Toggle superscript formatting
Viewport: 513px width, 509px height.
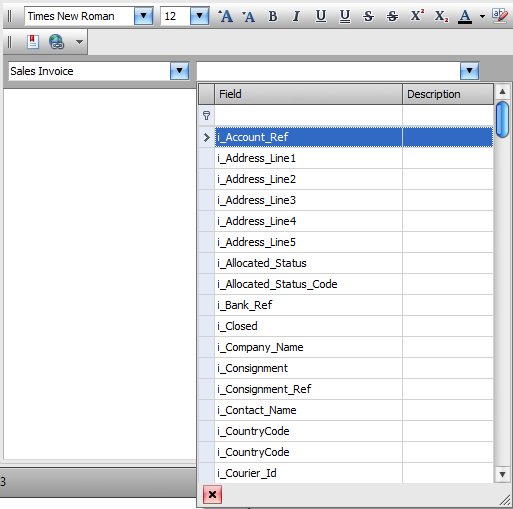click(417, 16)
